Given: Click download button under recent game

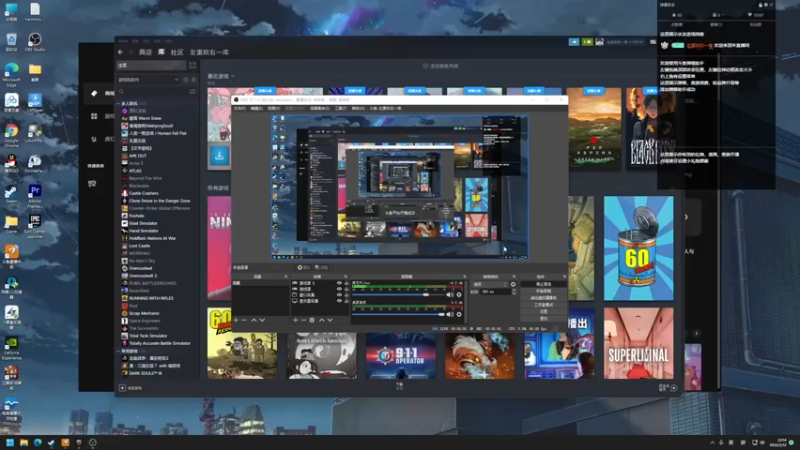Looking at the screenshot, I should coord(219,156).
